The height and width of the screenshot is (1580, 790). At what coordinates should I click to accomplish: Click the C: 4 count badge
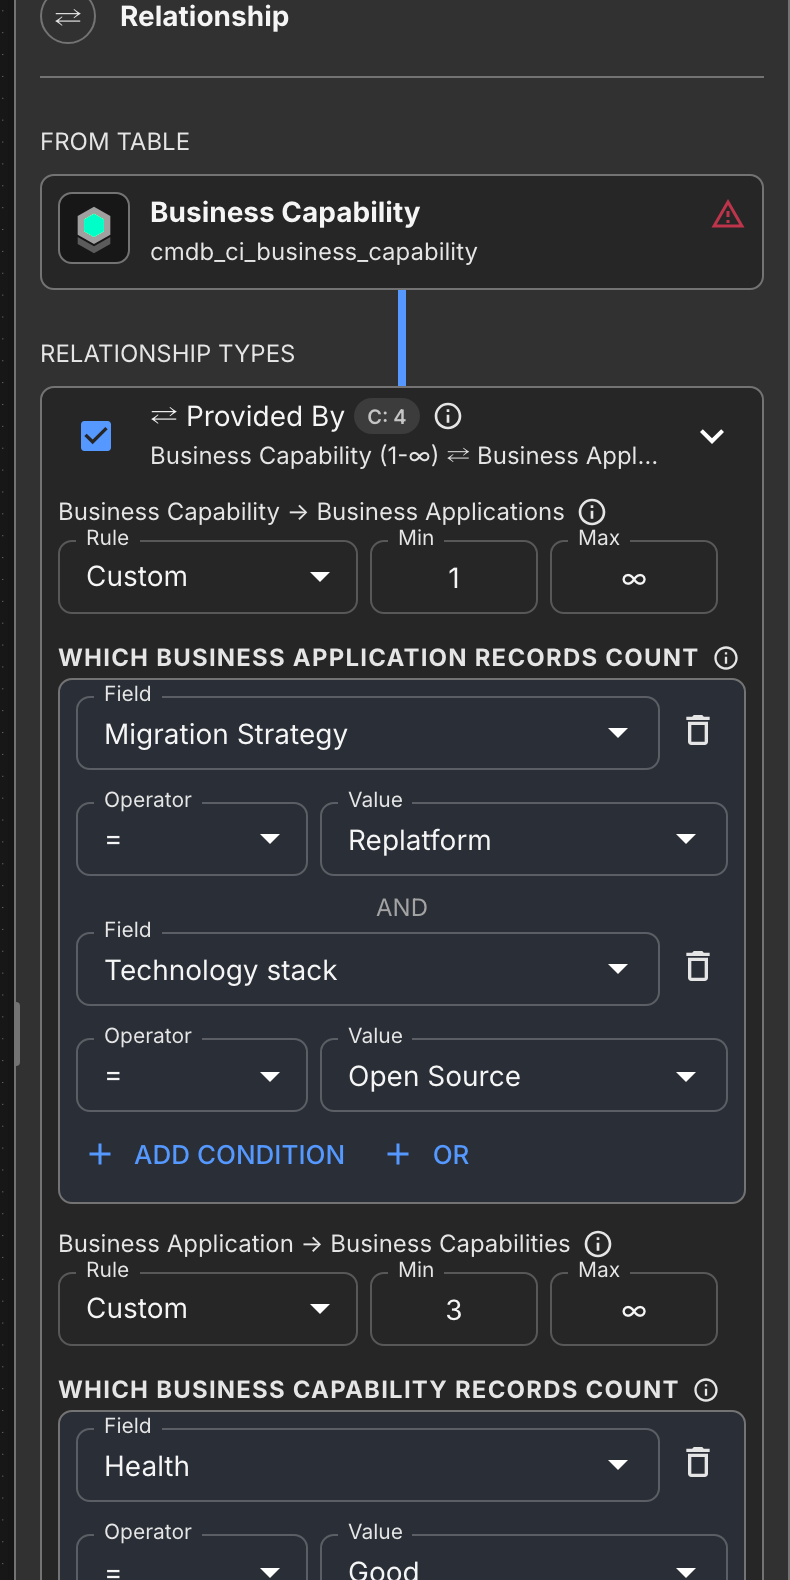(387, 416)
